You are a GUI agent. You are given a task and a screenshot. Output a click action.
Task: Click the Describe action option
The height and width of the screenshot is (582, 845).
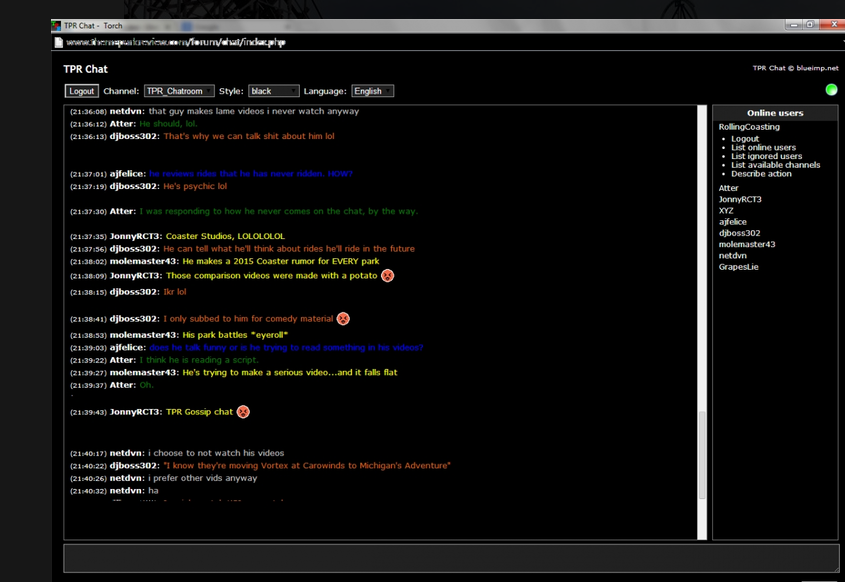(x=761, y=174)
